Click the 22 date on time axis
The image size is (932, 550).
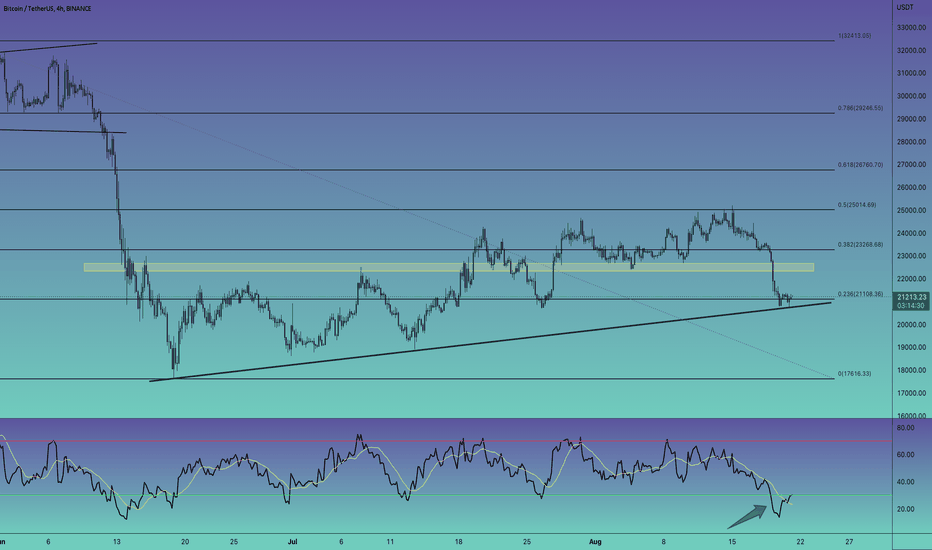(801, 542)
